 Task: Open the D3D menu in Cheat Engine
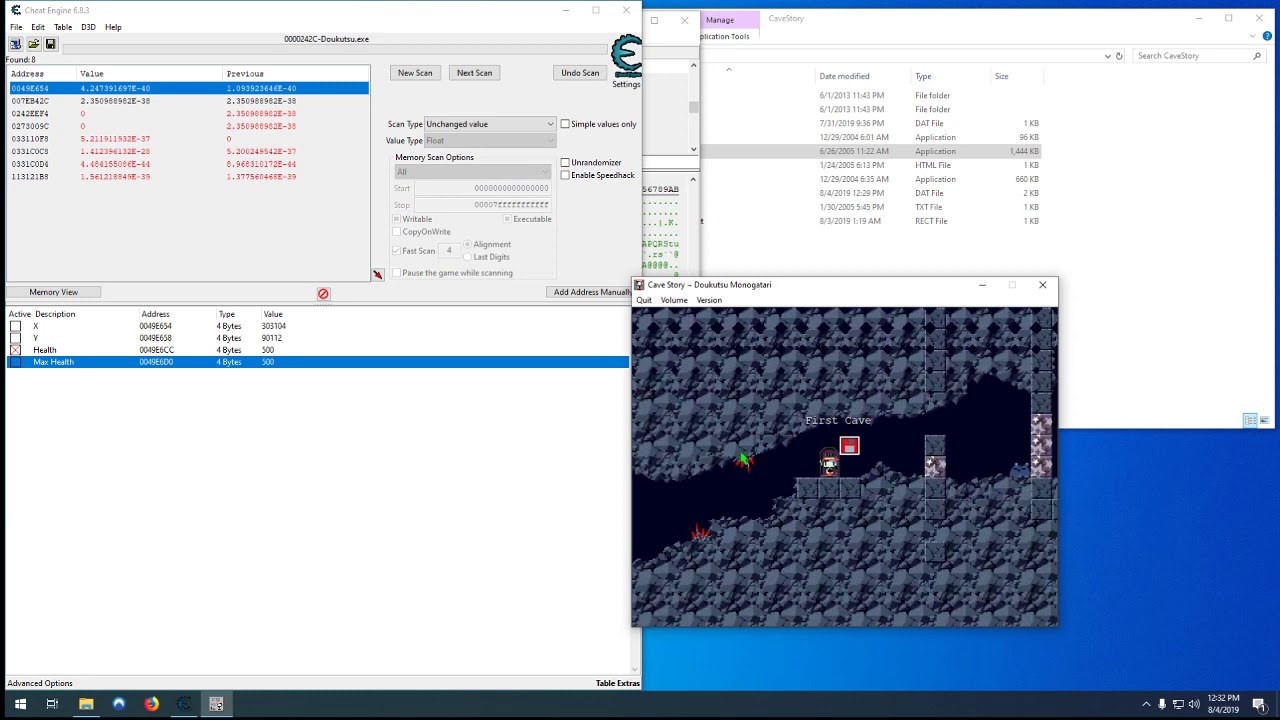[x=88, y=27]
